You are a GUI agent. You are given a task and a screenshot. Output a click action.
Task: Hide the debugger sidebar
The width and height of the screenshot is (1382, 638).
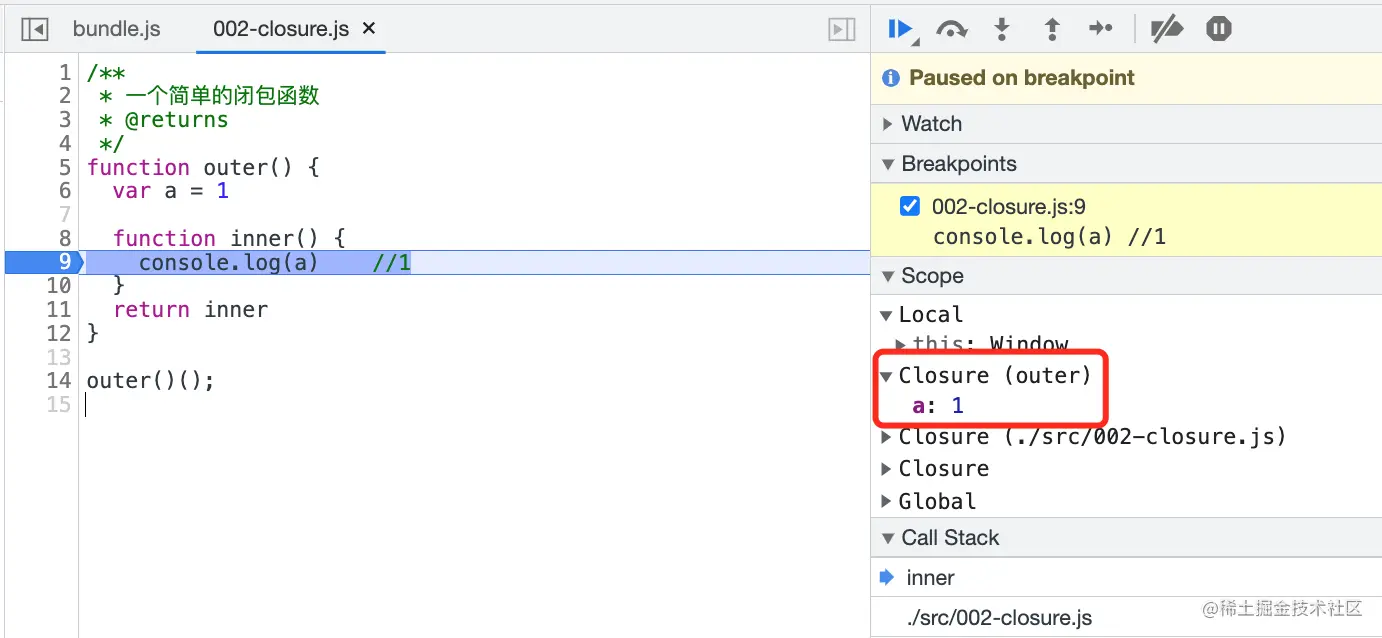tap(842, 30)
